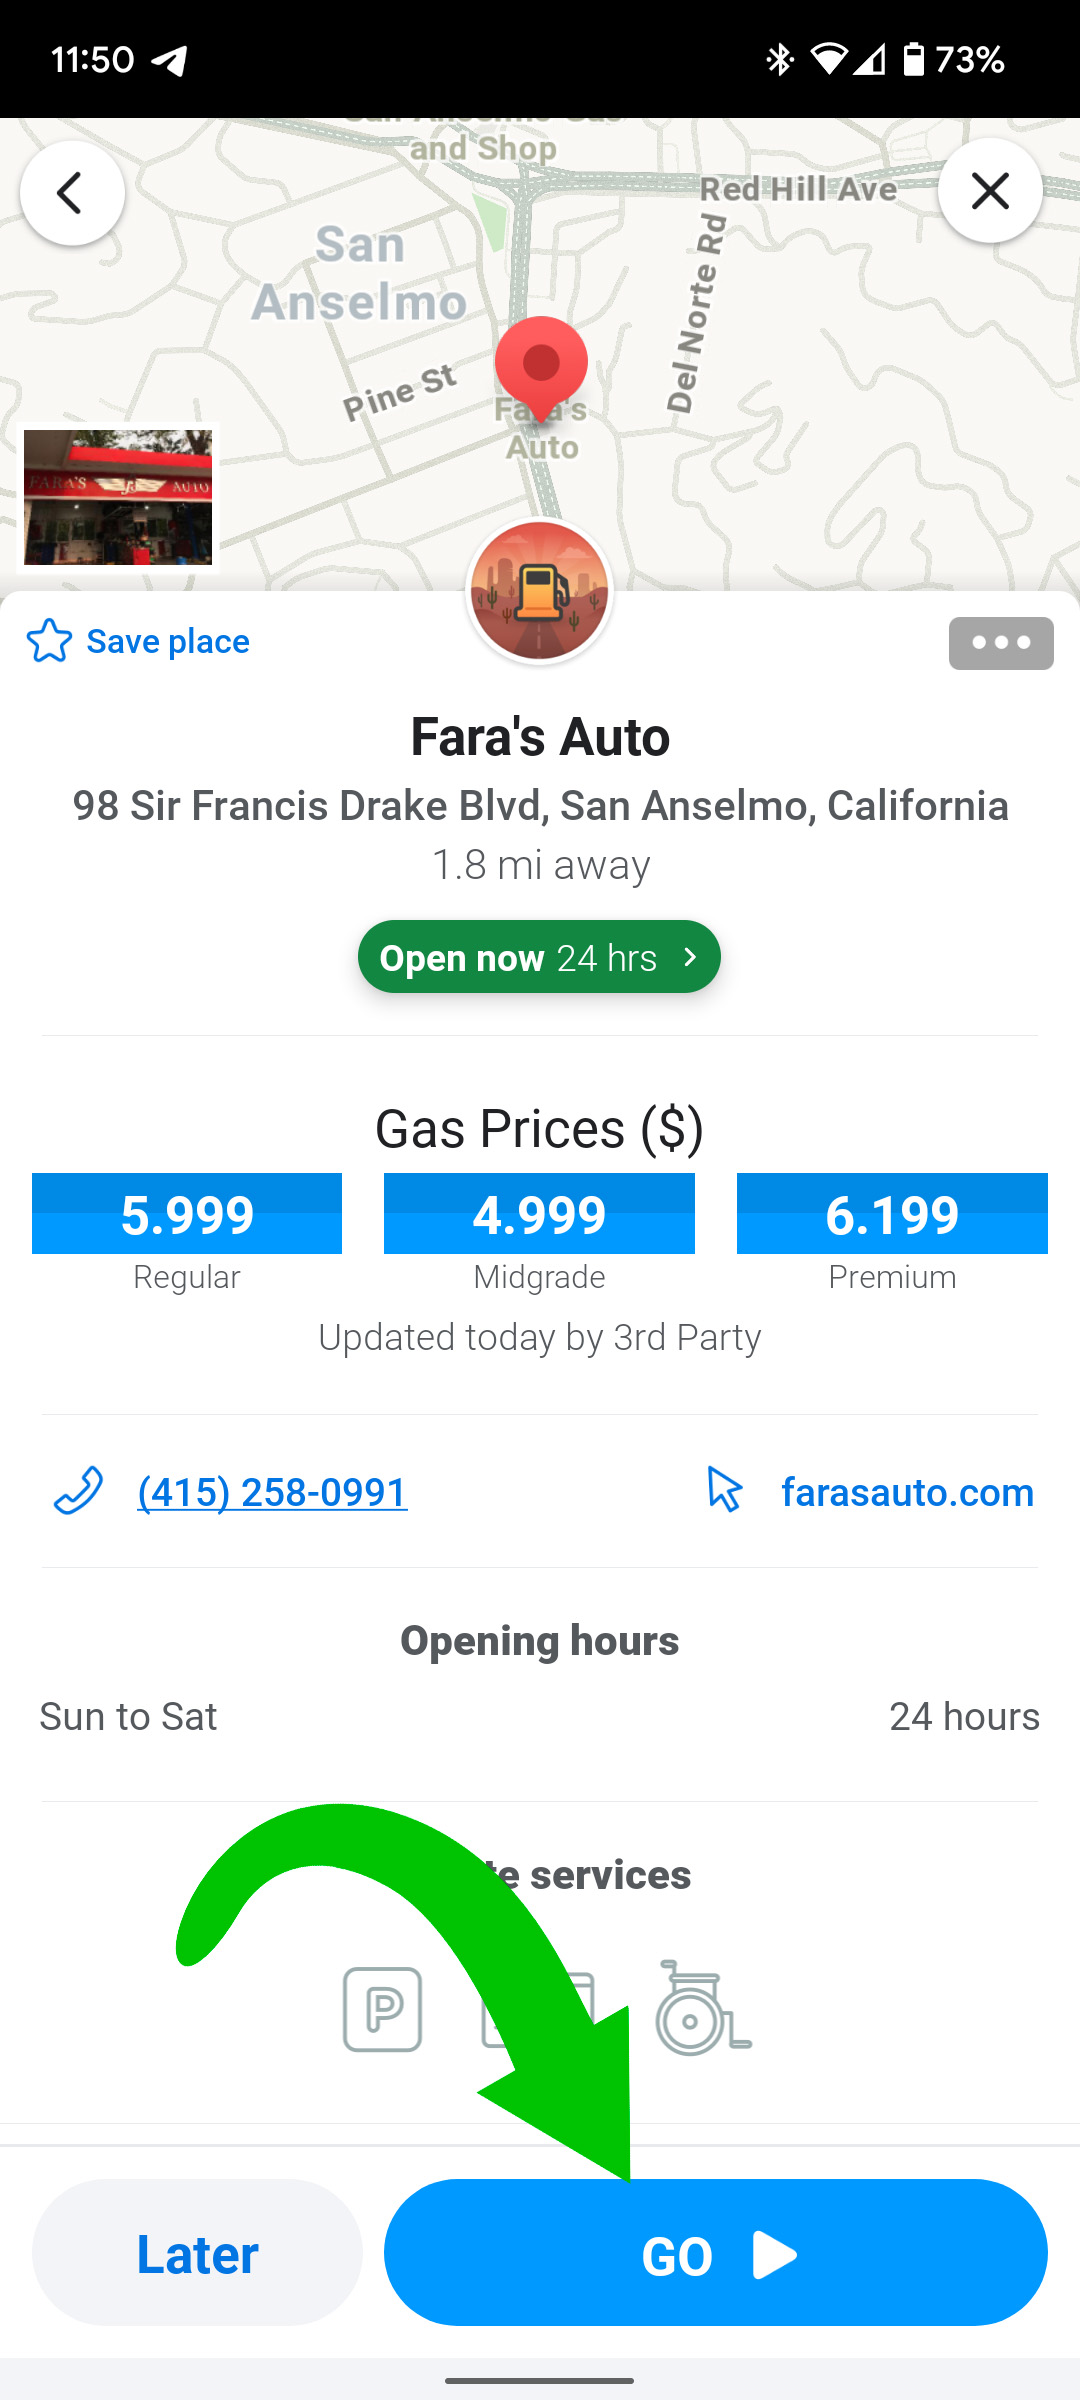The height and width of the screenshot is (2400, 1080).
Task: Tap the back arrow button
Action: point(72,193)
